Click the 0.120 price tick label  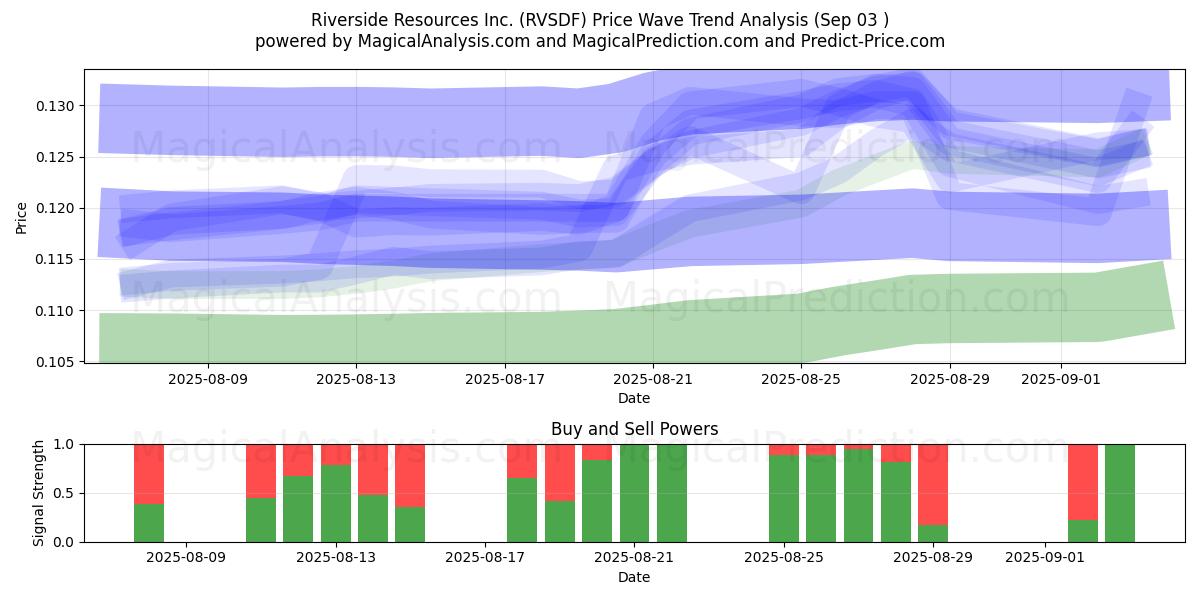(55, 208)
